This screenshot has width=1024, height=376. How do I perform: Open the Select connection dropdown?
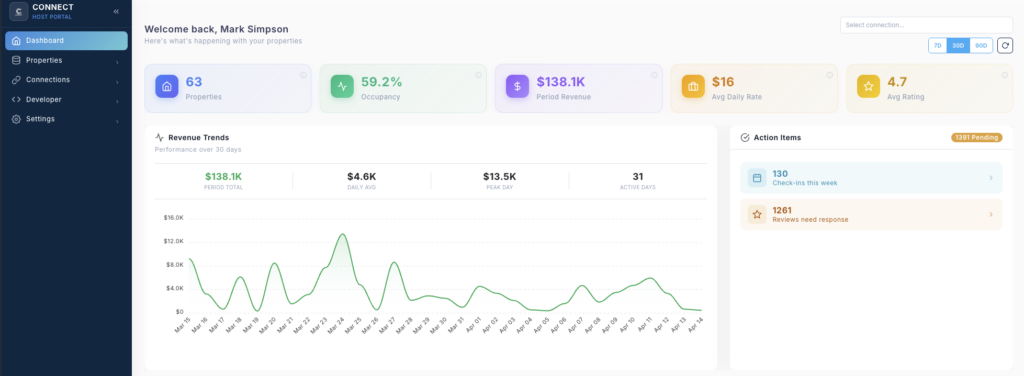[x=926, y=25]
